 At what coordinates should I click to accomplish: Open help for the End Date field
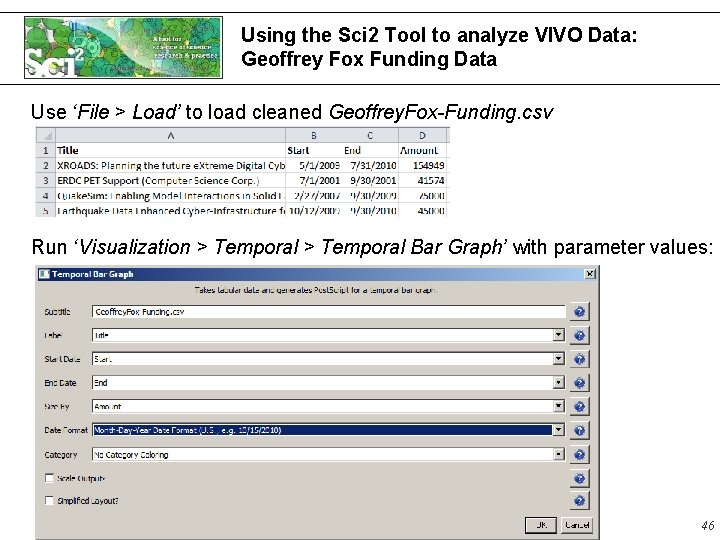tap(579, 383)
